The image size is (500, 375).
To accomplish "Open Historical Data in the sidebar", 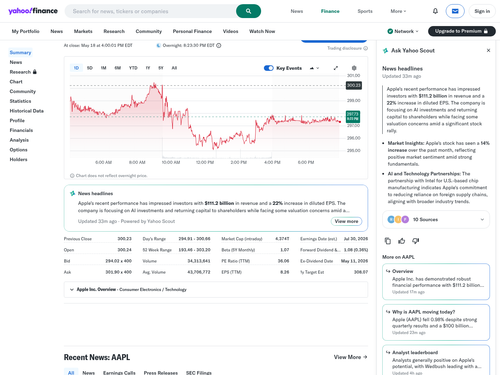I will pyautogui.click(x=27, y=111).
